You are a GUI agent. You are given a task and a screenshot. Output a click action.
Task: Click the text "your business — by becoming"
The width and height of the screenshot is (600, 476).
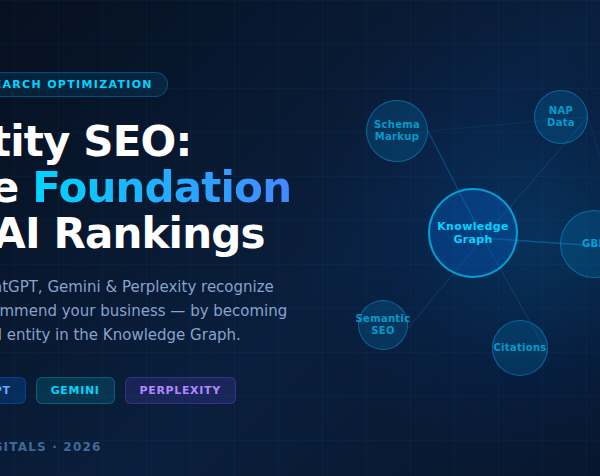(x=174, y=311)
